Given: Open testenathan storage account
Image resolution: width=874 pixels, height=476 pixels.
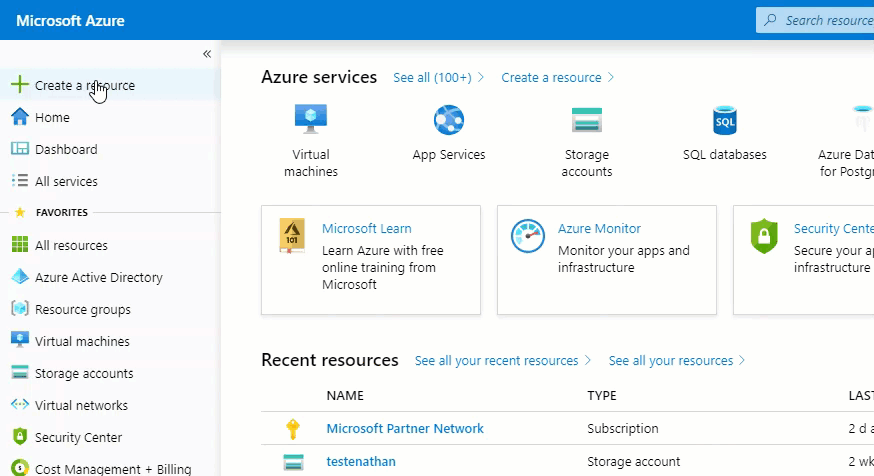Looking at the screenshot, I should click(x=361, y=462).
